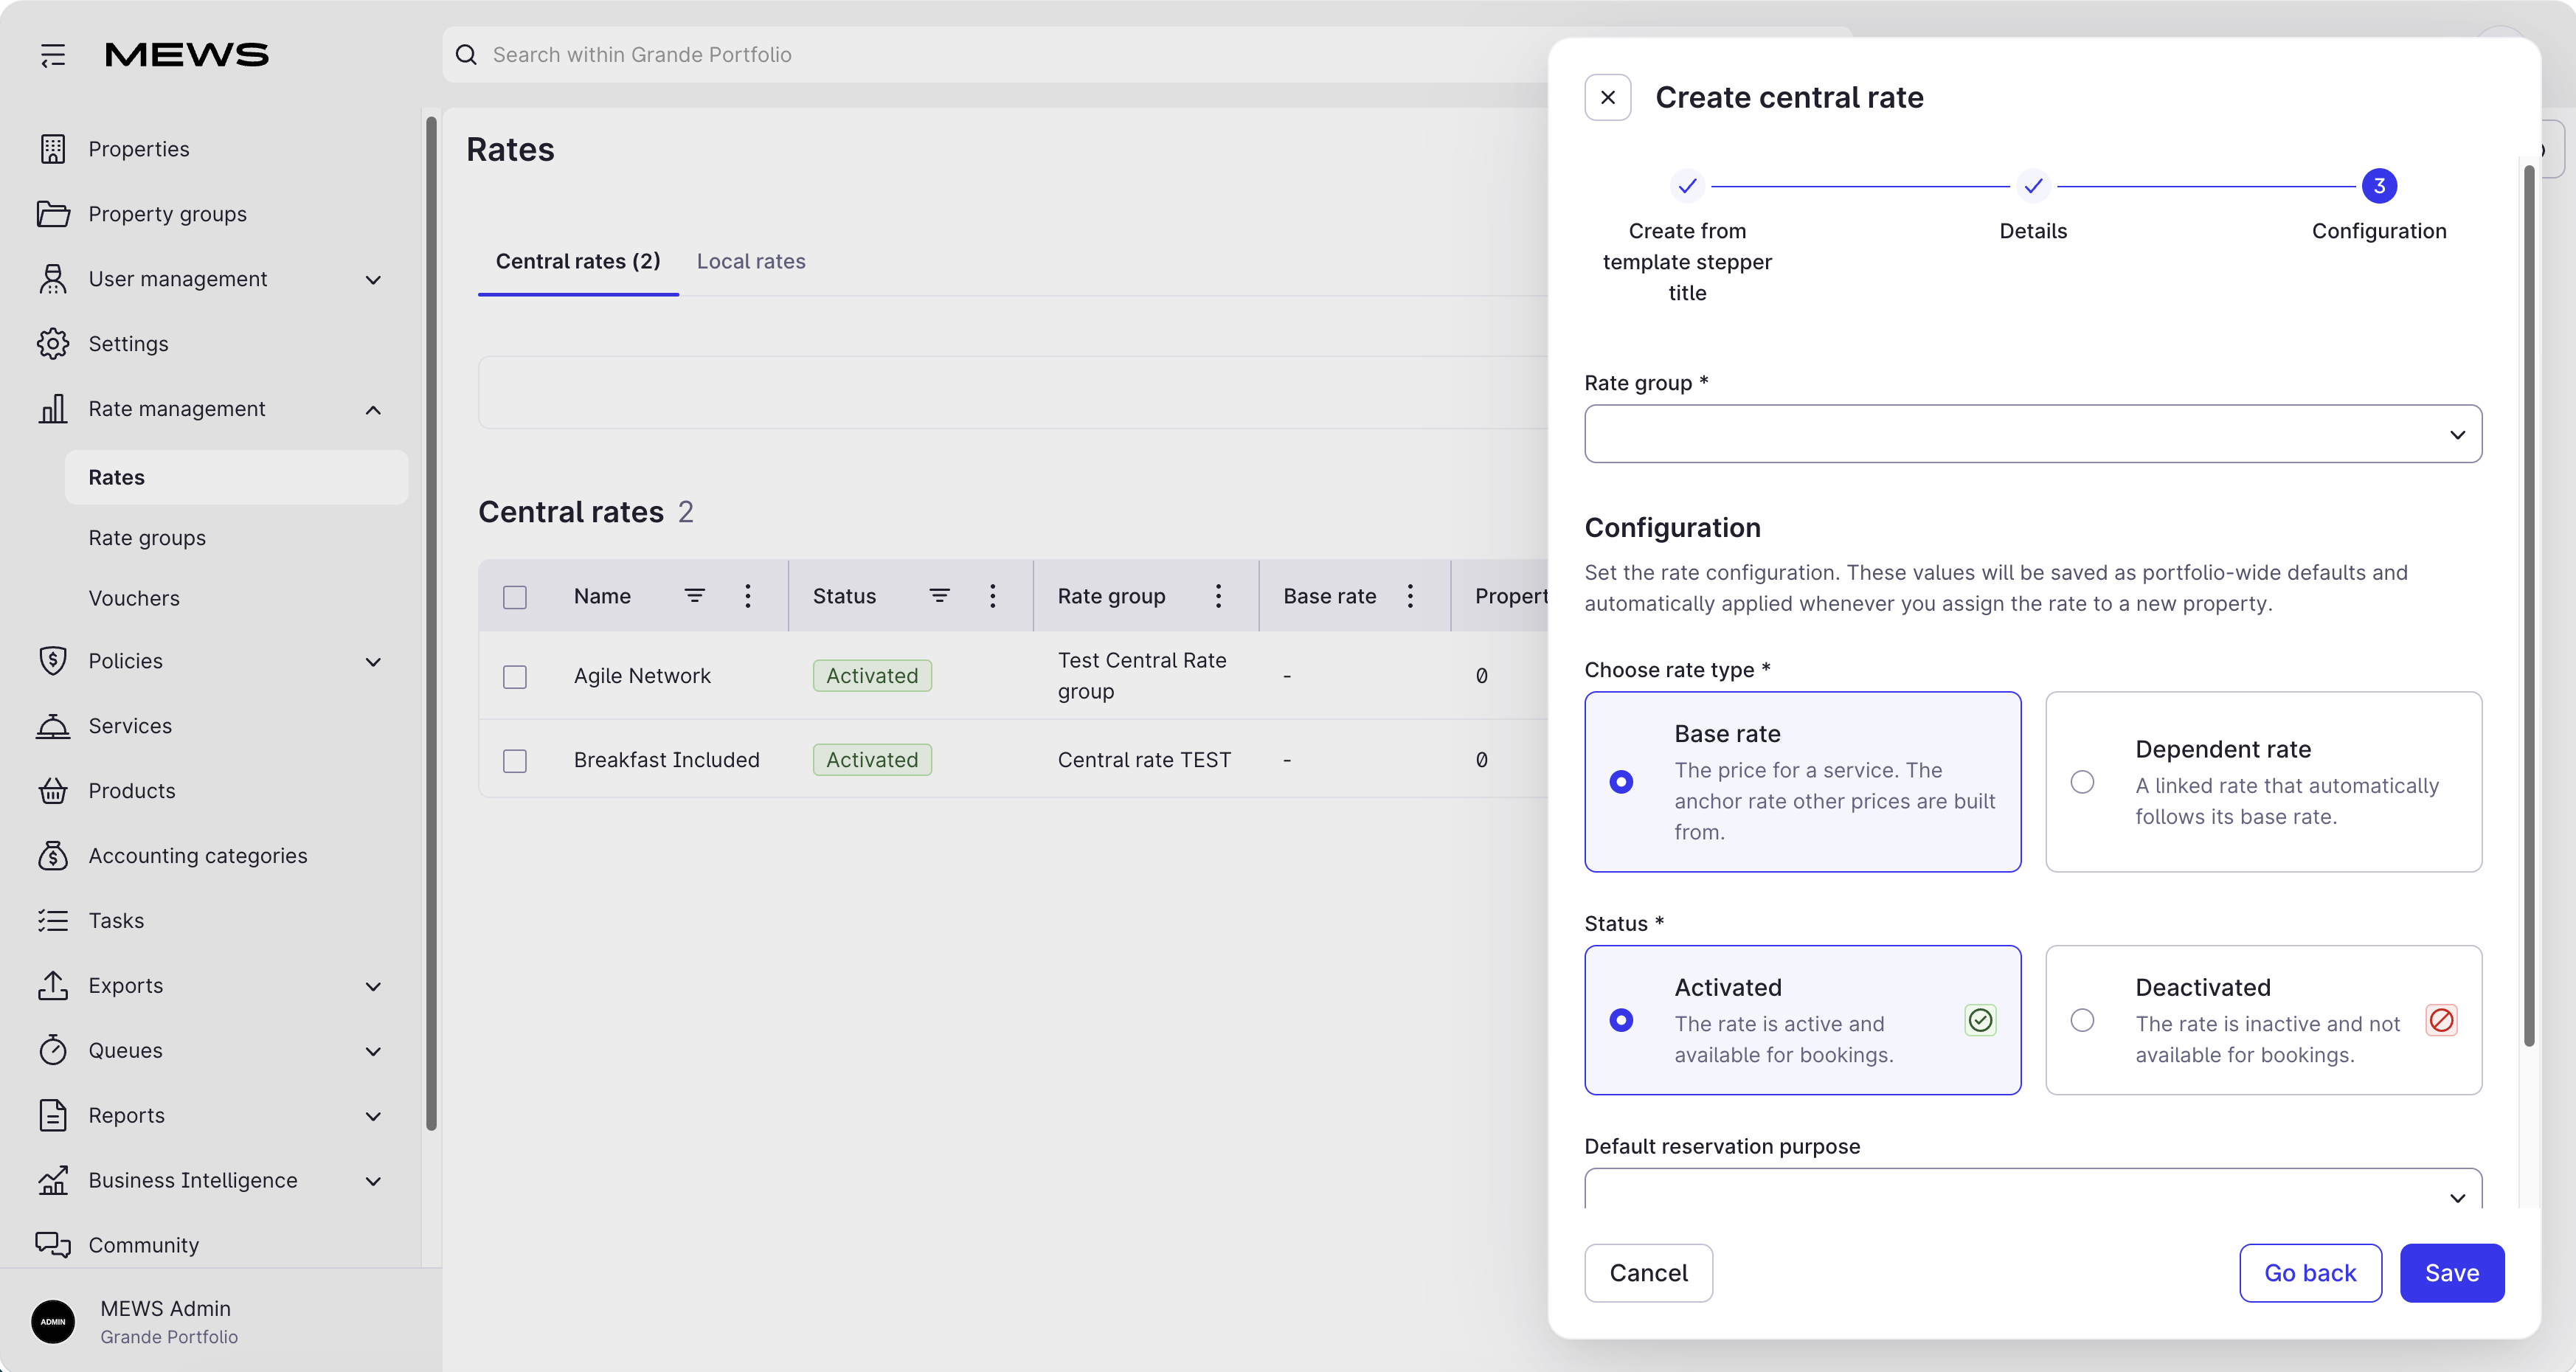Go to Details step in stepper
Image resolution: width=2576 pixels, height=1372 pixels.
(x=2033, y=186)
